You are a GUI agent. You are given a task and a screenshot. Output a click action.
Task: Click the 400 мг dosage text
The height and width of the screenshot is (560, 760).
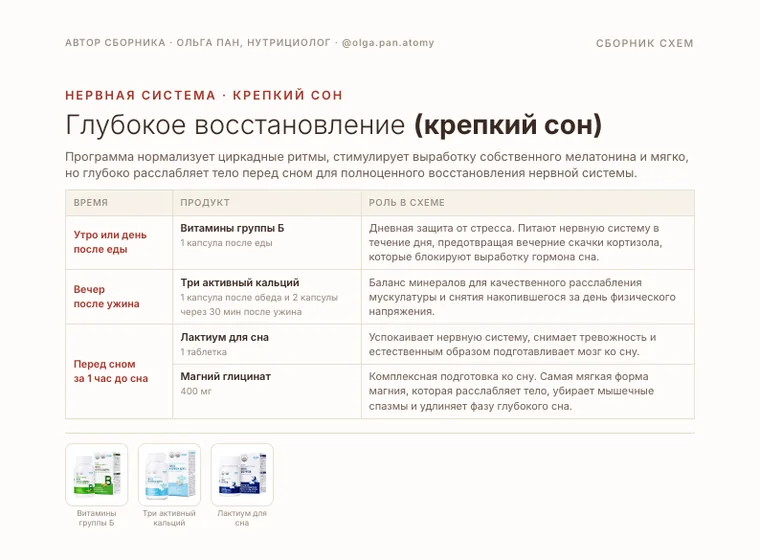196,391
